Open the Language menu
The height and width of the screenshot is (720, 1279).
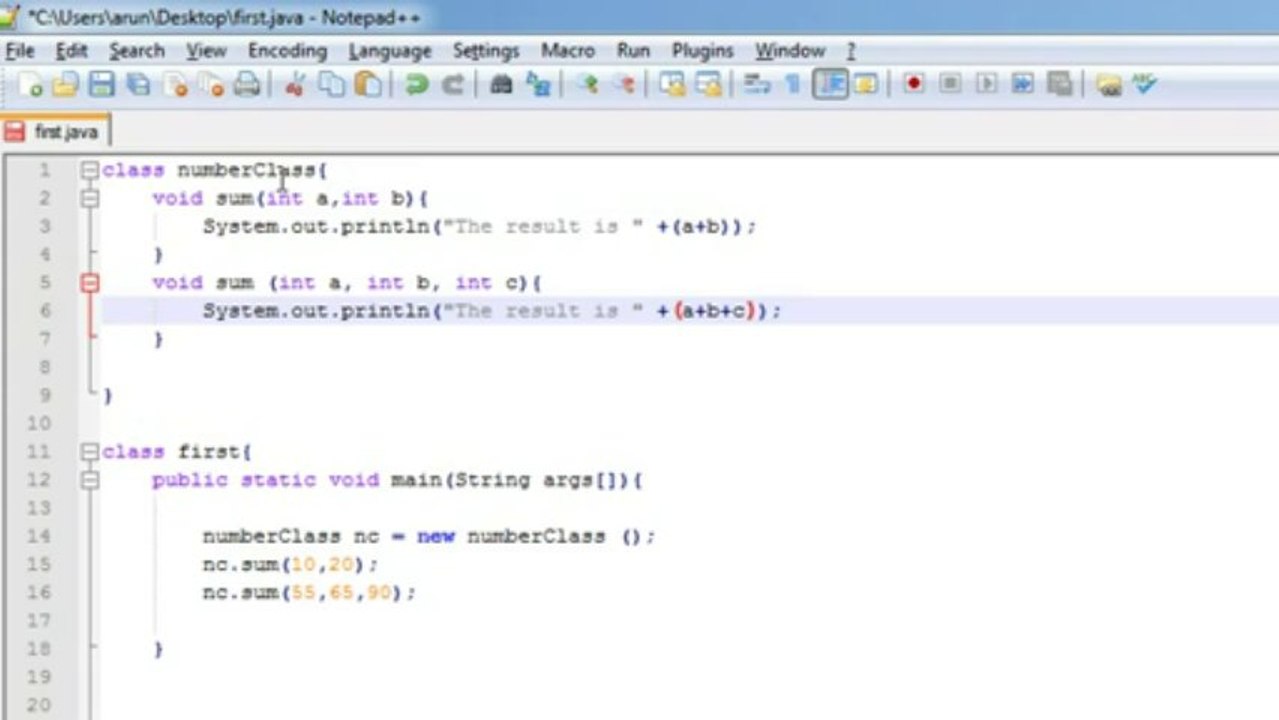pos(390,51)
